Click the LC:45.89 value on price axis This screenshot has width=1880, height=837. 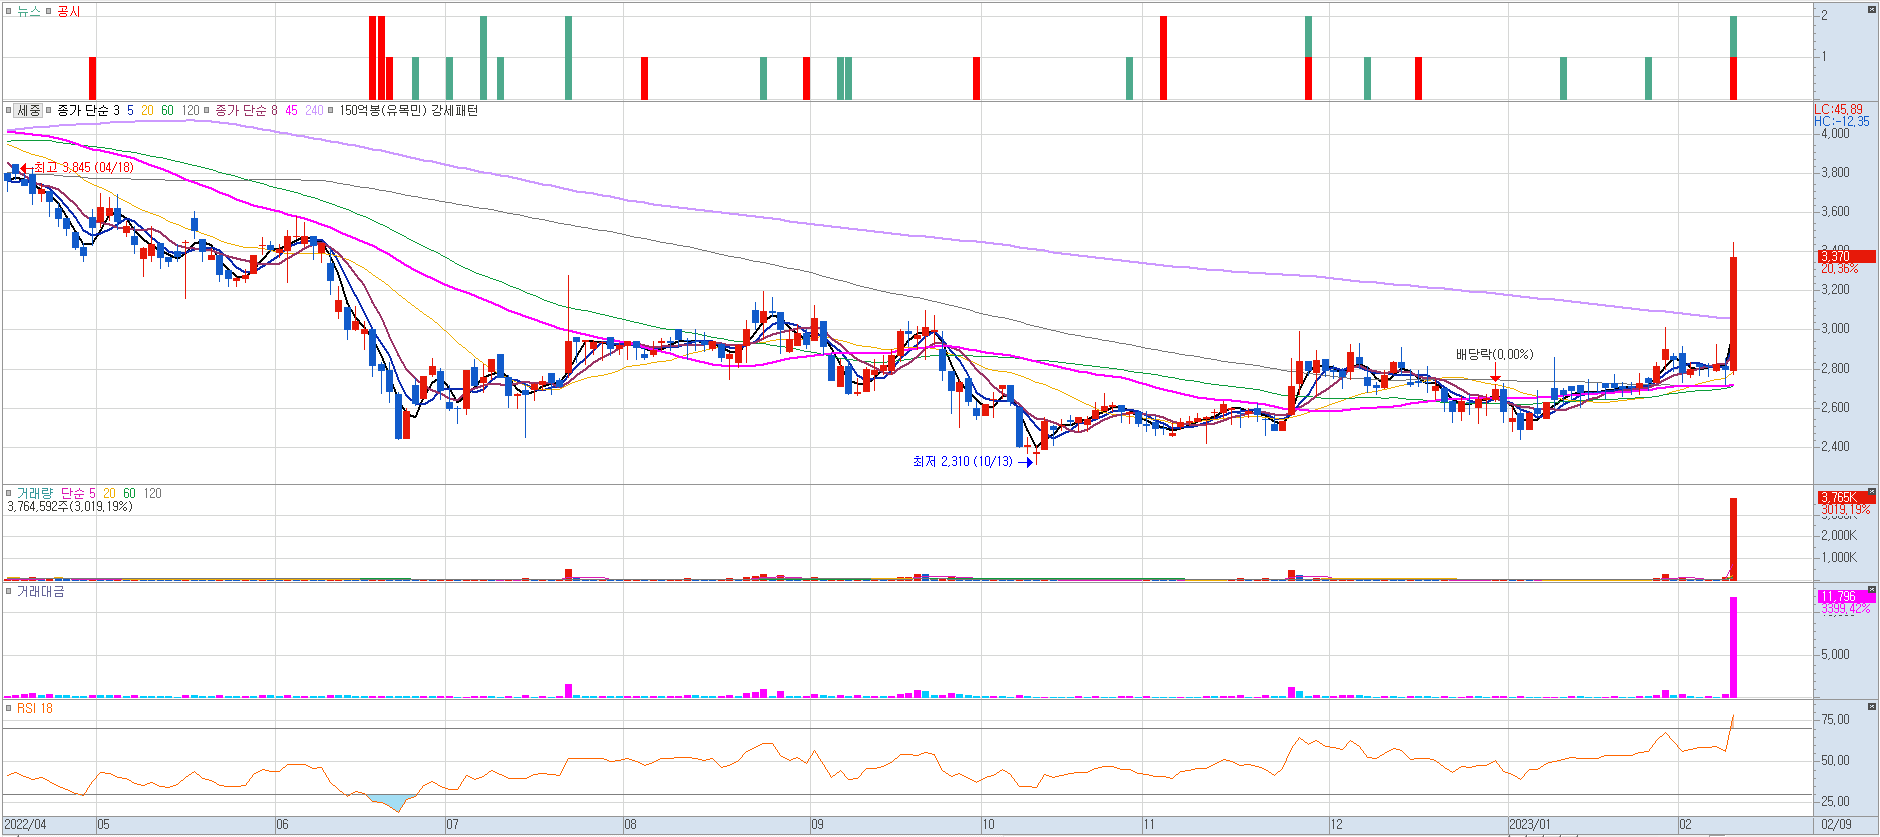1838,109
